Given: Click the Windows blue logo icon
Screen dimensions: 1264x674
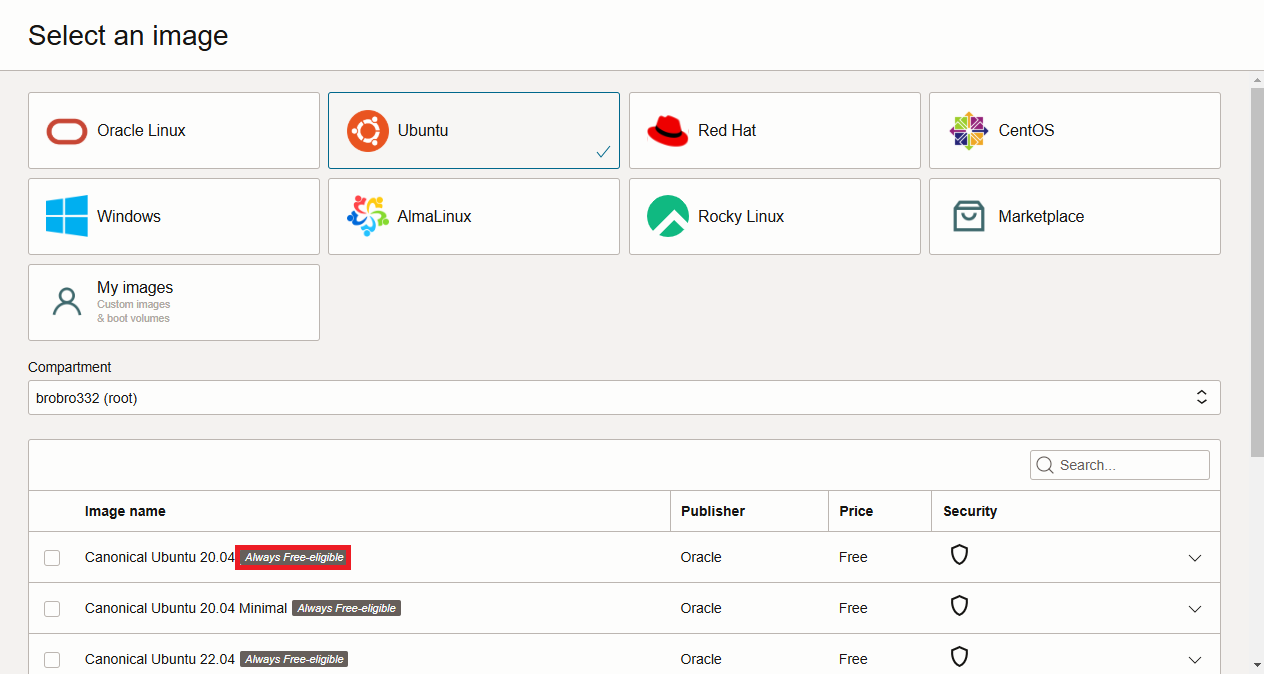Looking at the screenshot, I should point(67,216).
